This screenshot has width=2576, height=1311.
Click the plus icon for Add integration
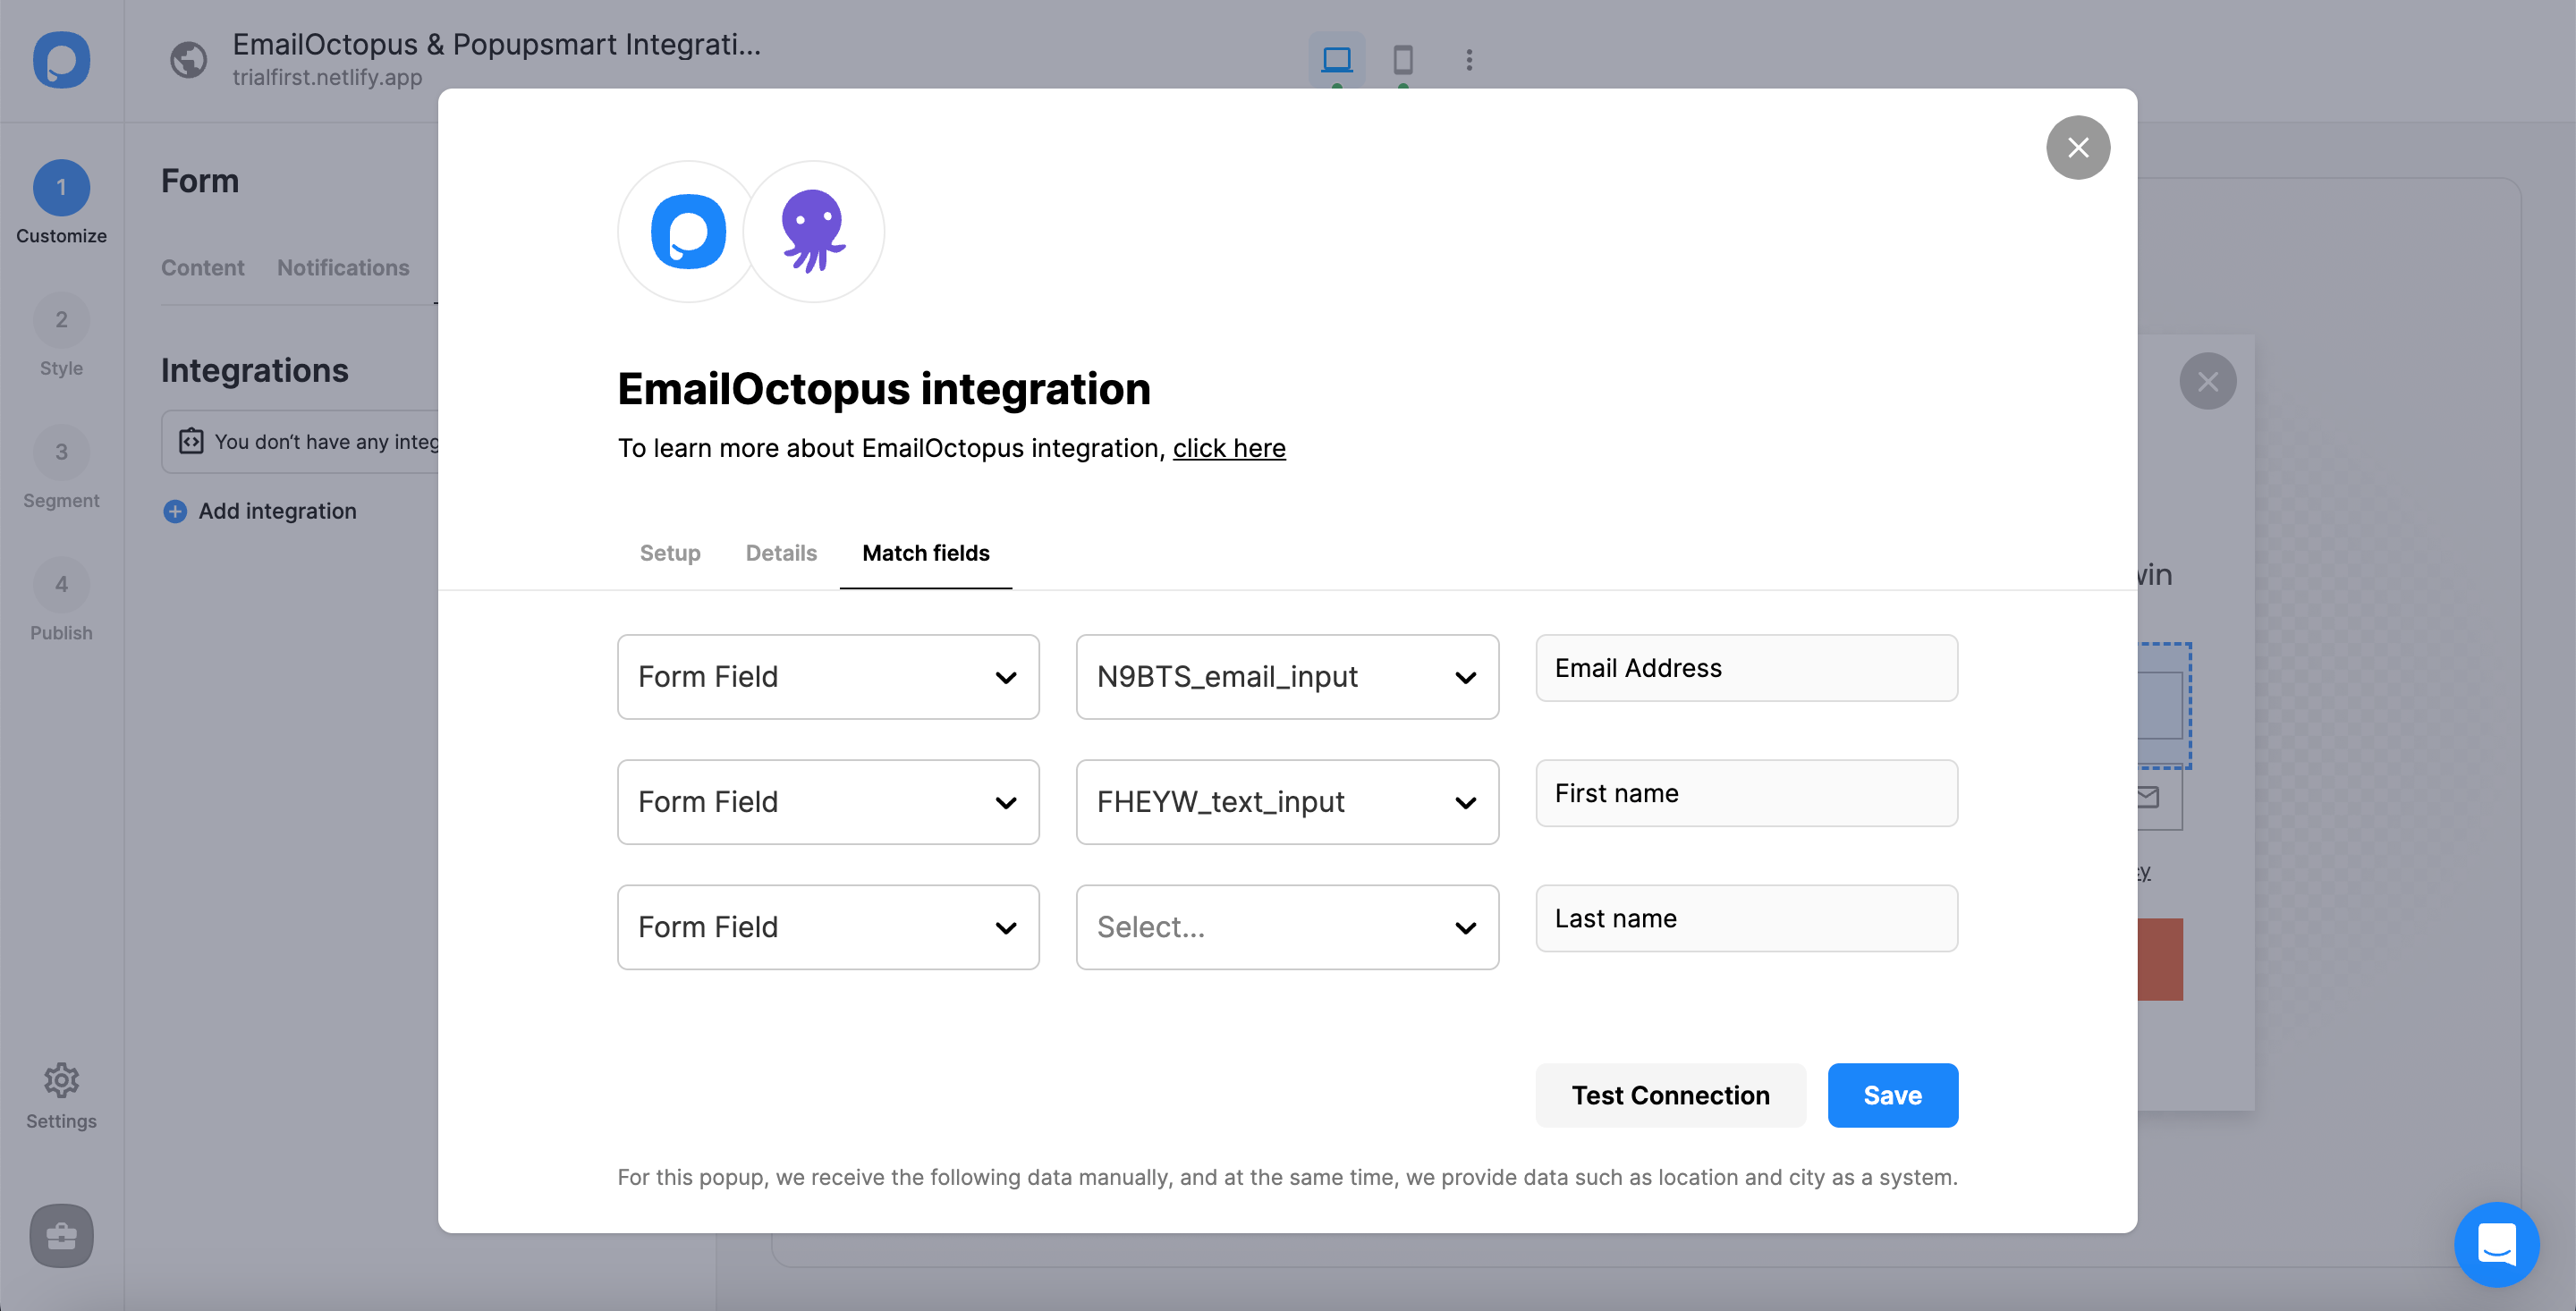(175, 511)
